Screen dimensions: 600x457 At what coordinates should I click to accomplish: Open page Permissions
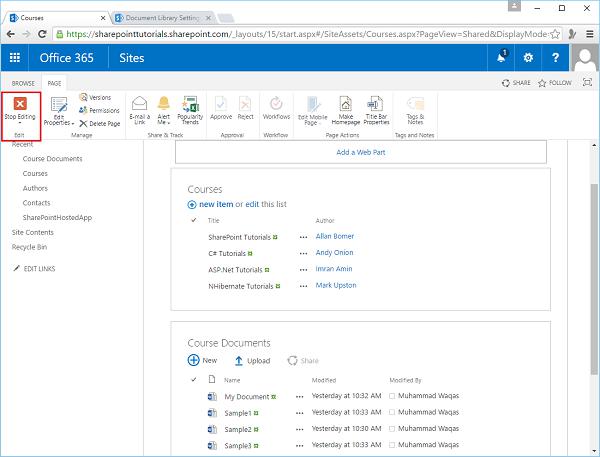tap(99, 110)
